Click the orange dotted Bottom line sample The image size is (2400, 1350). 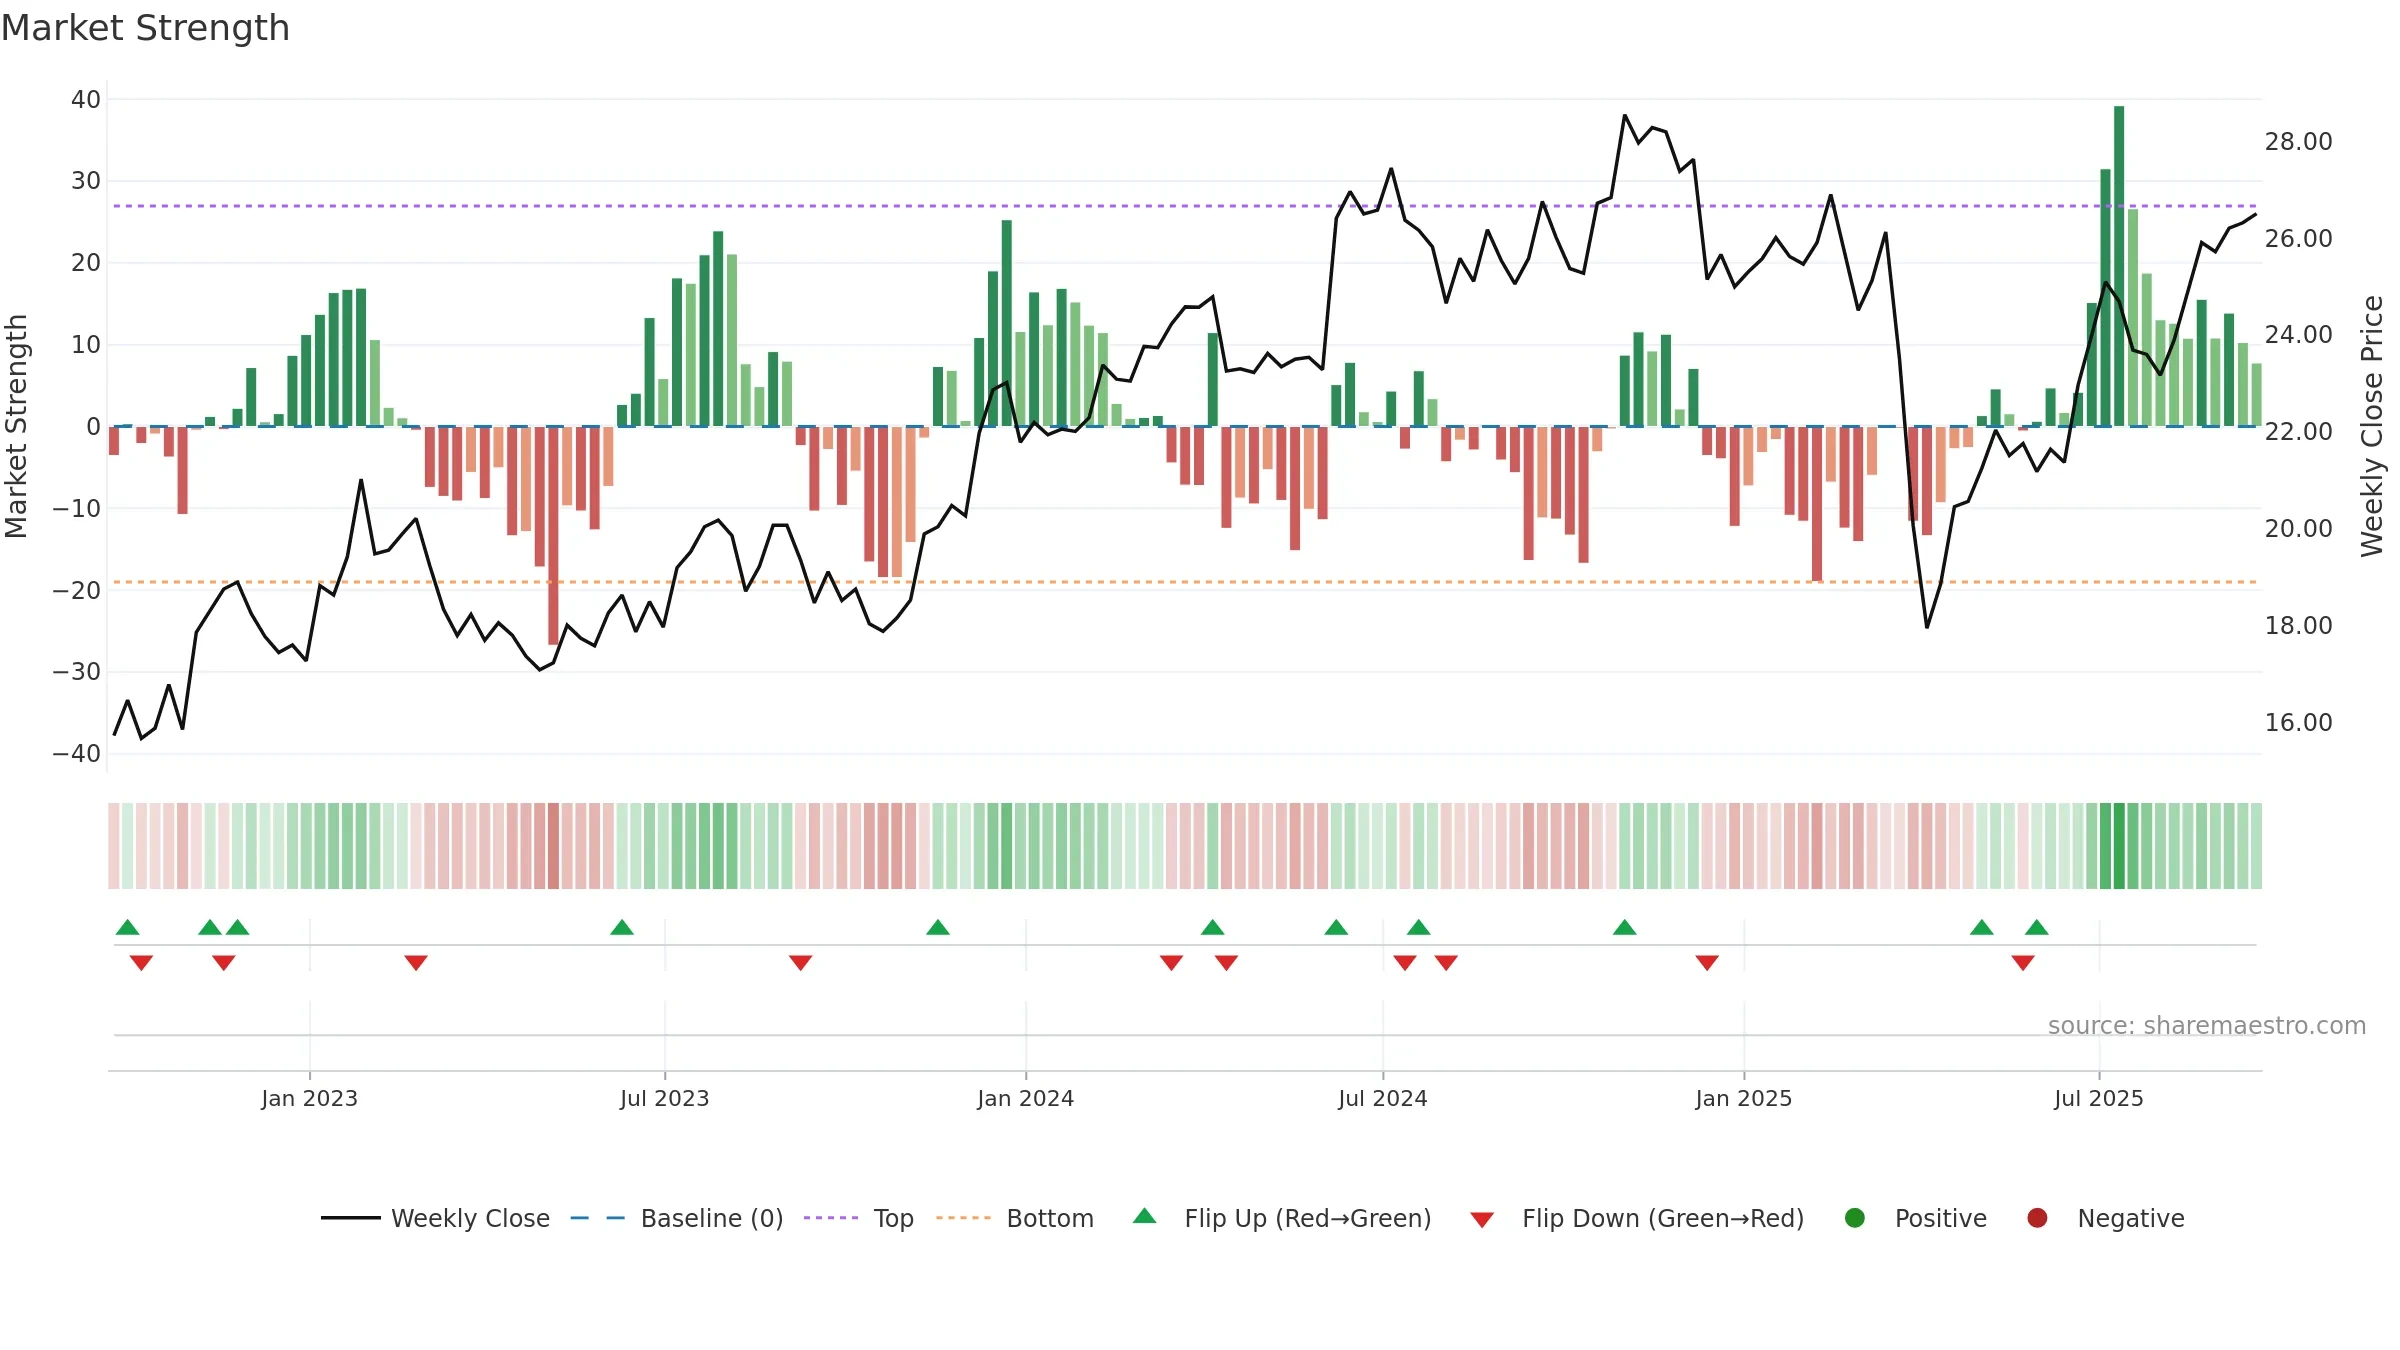point(963,1218)
